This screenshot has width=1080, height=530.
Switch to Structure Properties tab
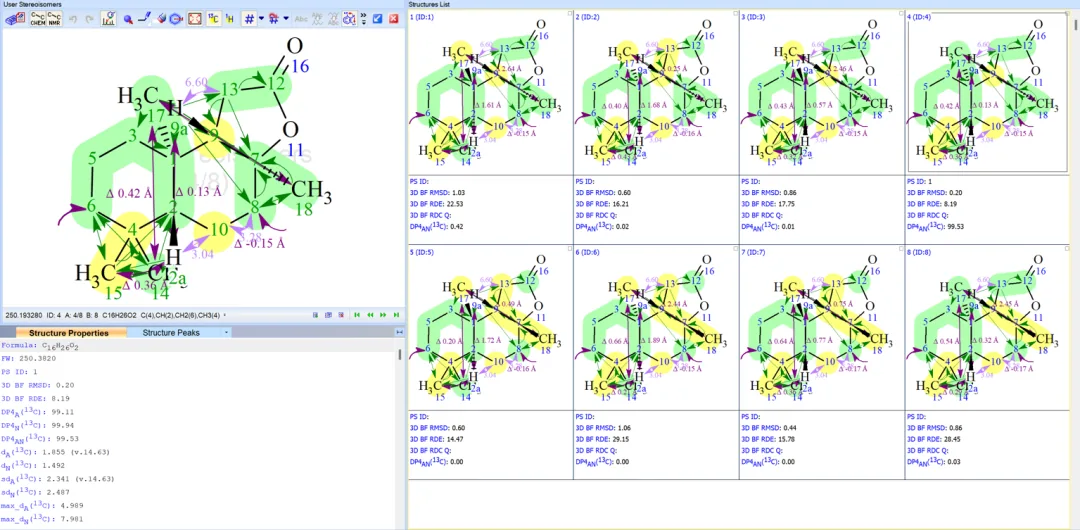click(x=68, y=333)
